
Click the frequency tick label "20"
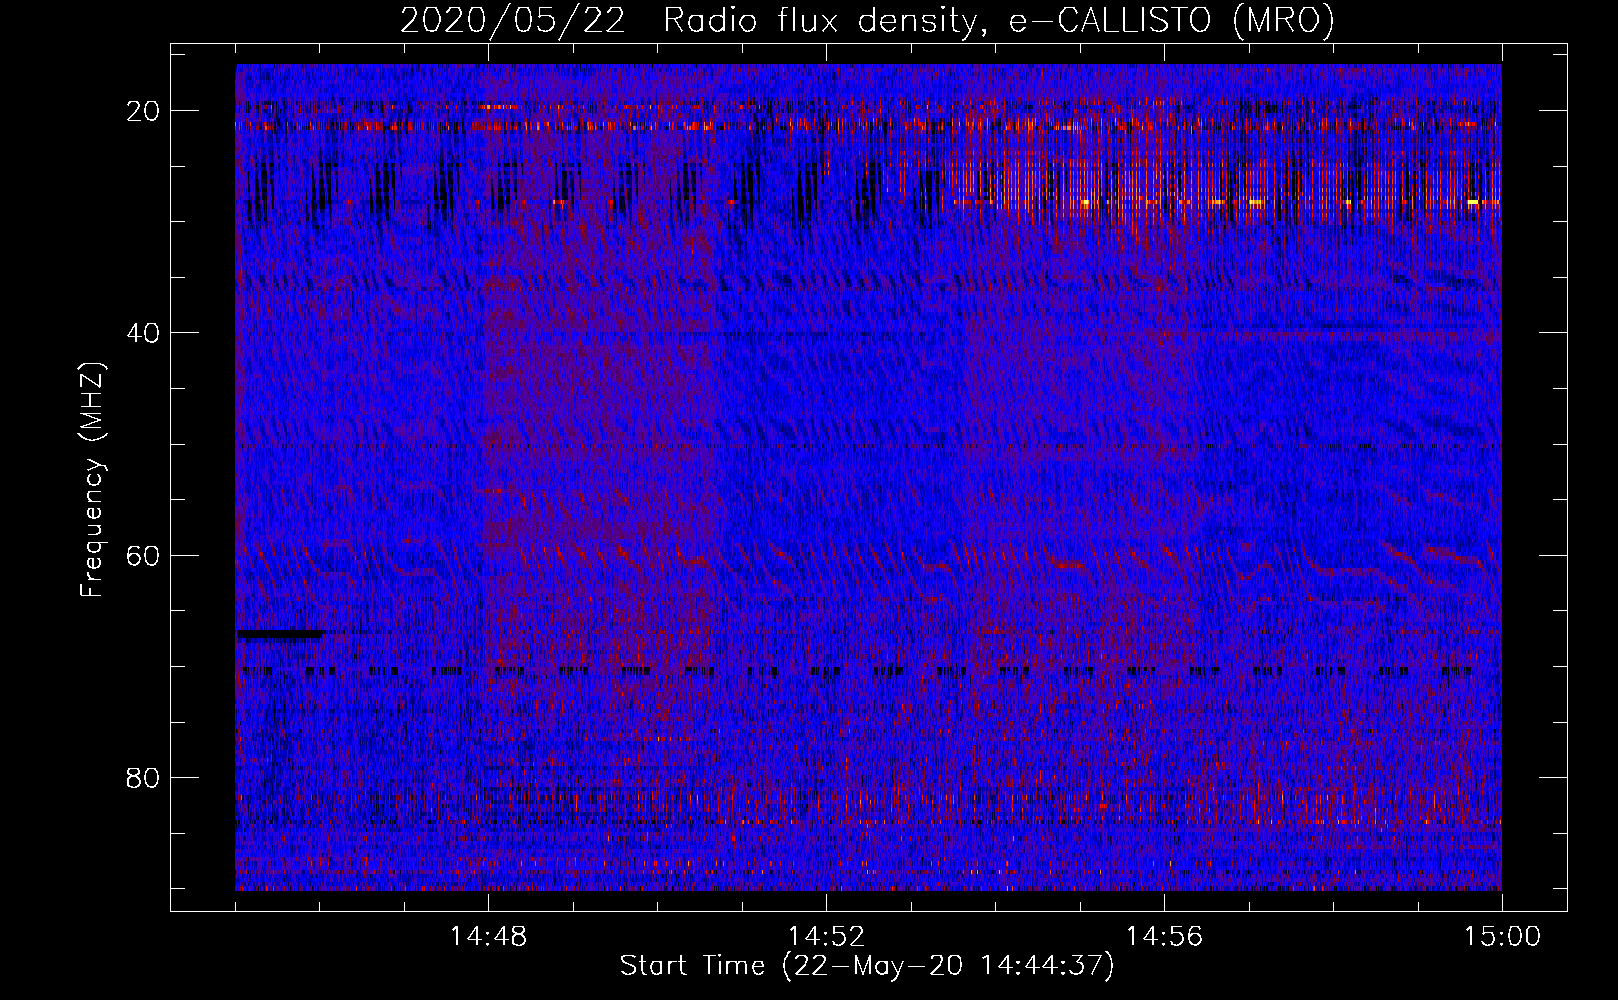[x=143, y=111]
